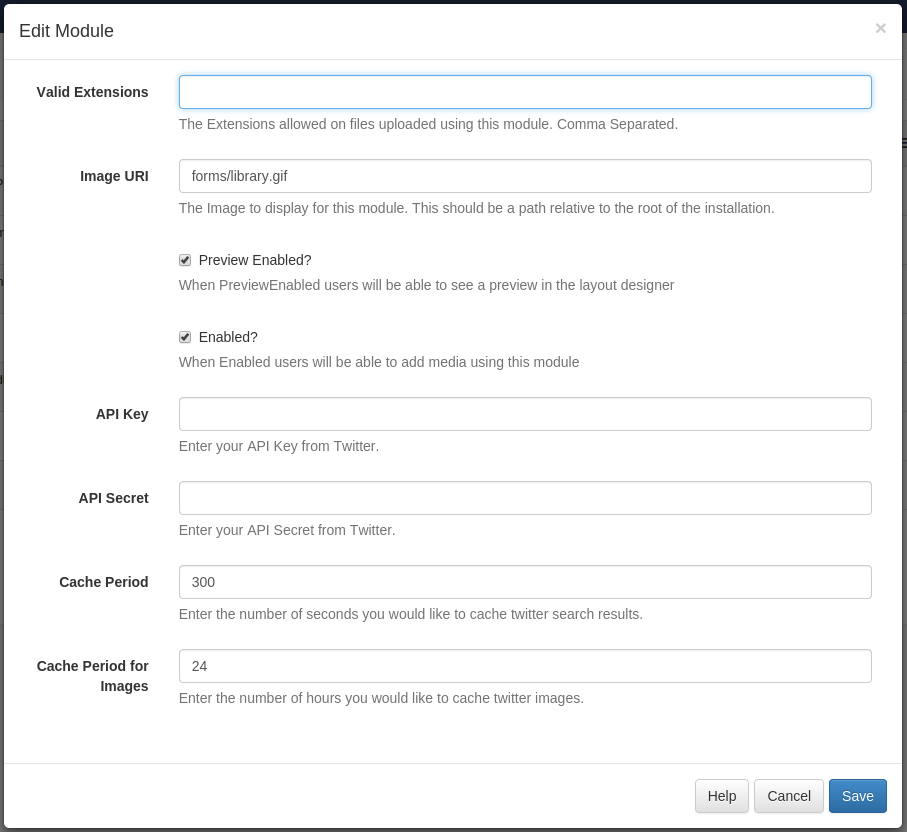Click the Cache Period field showing 300
The height and width of the screenshot is (832, 907).
[525, 582]
